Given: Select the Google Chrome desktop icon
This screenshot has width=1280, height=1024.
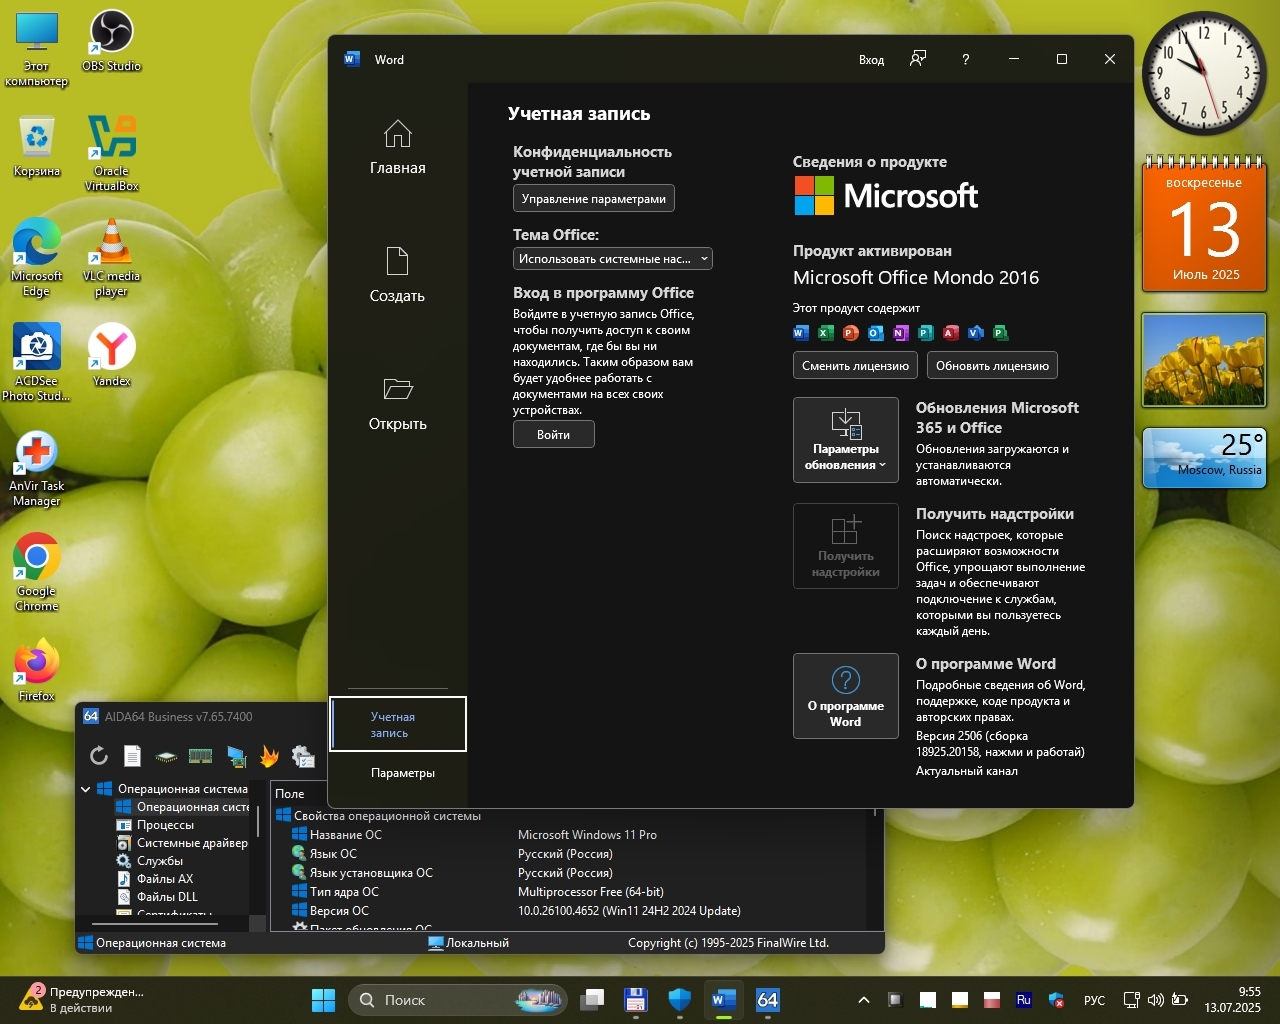Looking at the screenshot, I should tap(36, 573).
